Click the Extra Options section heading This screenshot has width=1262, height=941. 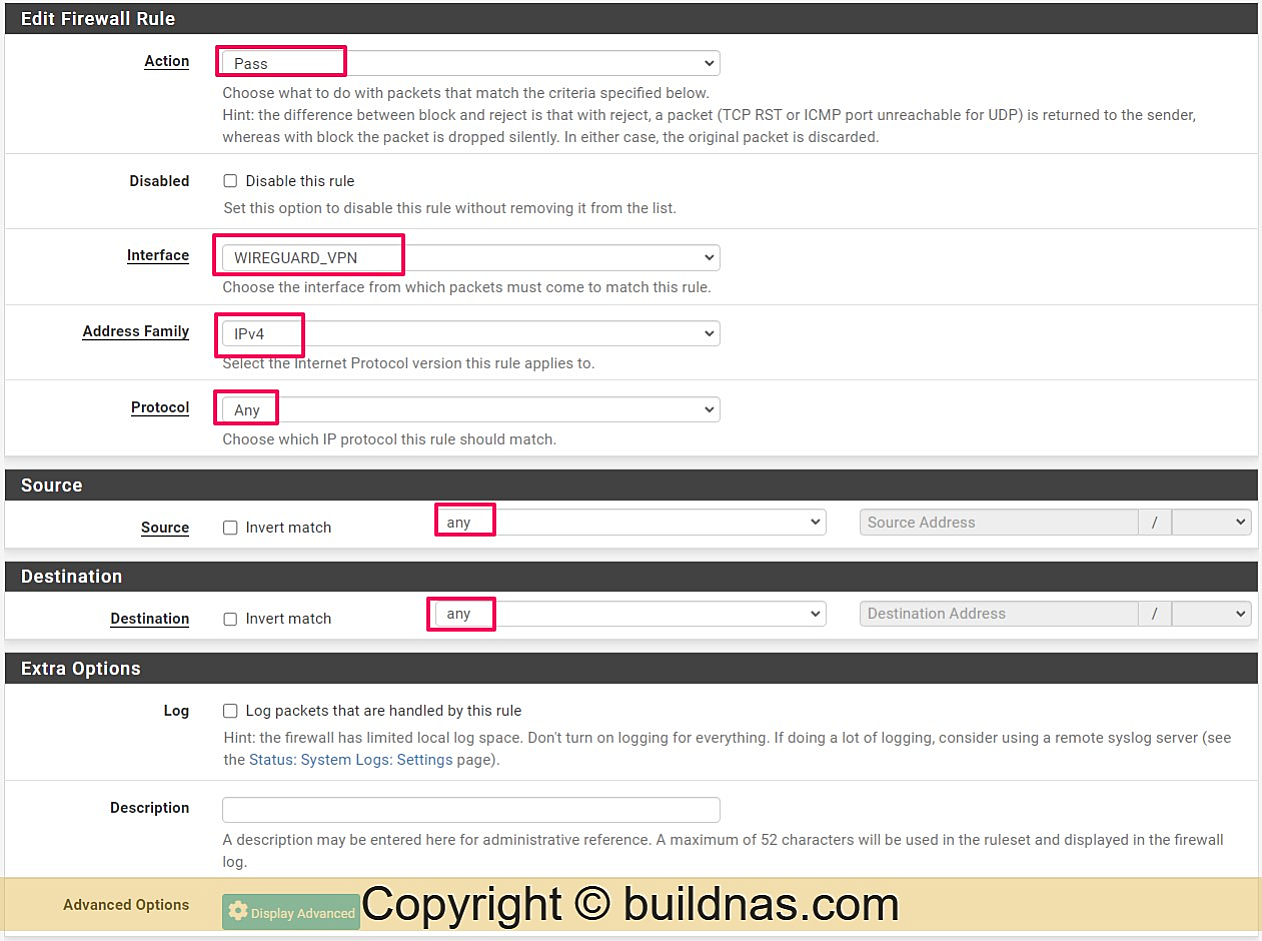81,668
